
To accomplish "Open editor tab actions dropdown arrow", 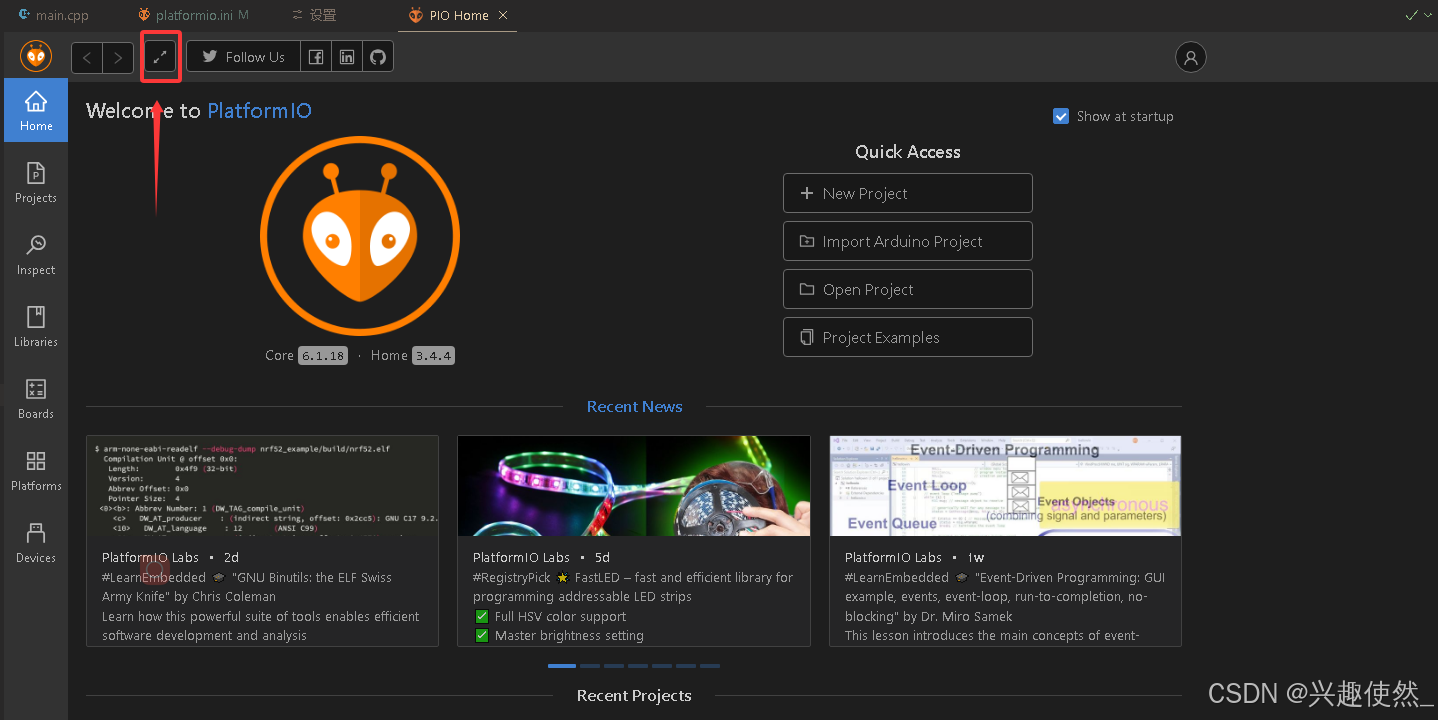I will tap(1428, 15).
